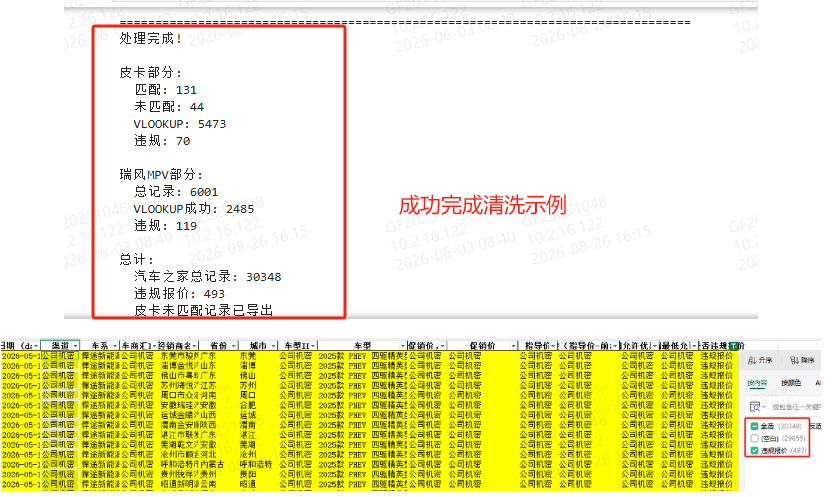The height and width of the screenshot is (497, 836).
Task: Select the 呼和浩特 city cell
Action: pyautogui.click(x=256, y=464)
